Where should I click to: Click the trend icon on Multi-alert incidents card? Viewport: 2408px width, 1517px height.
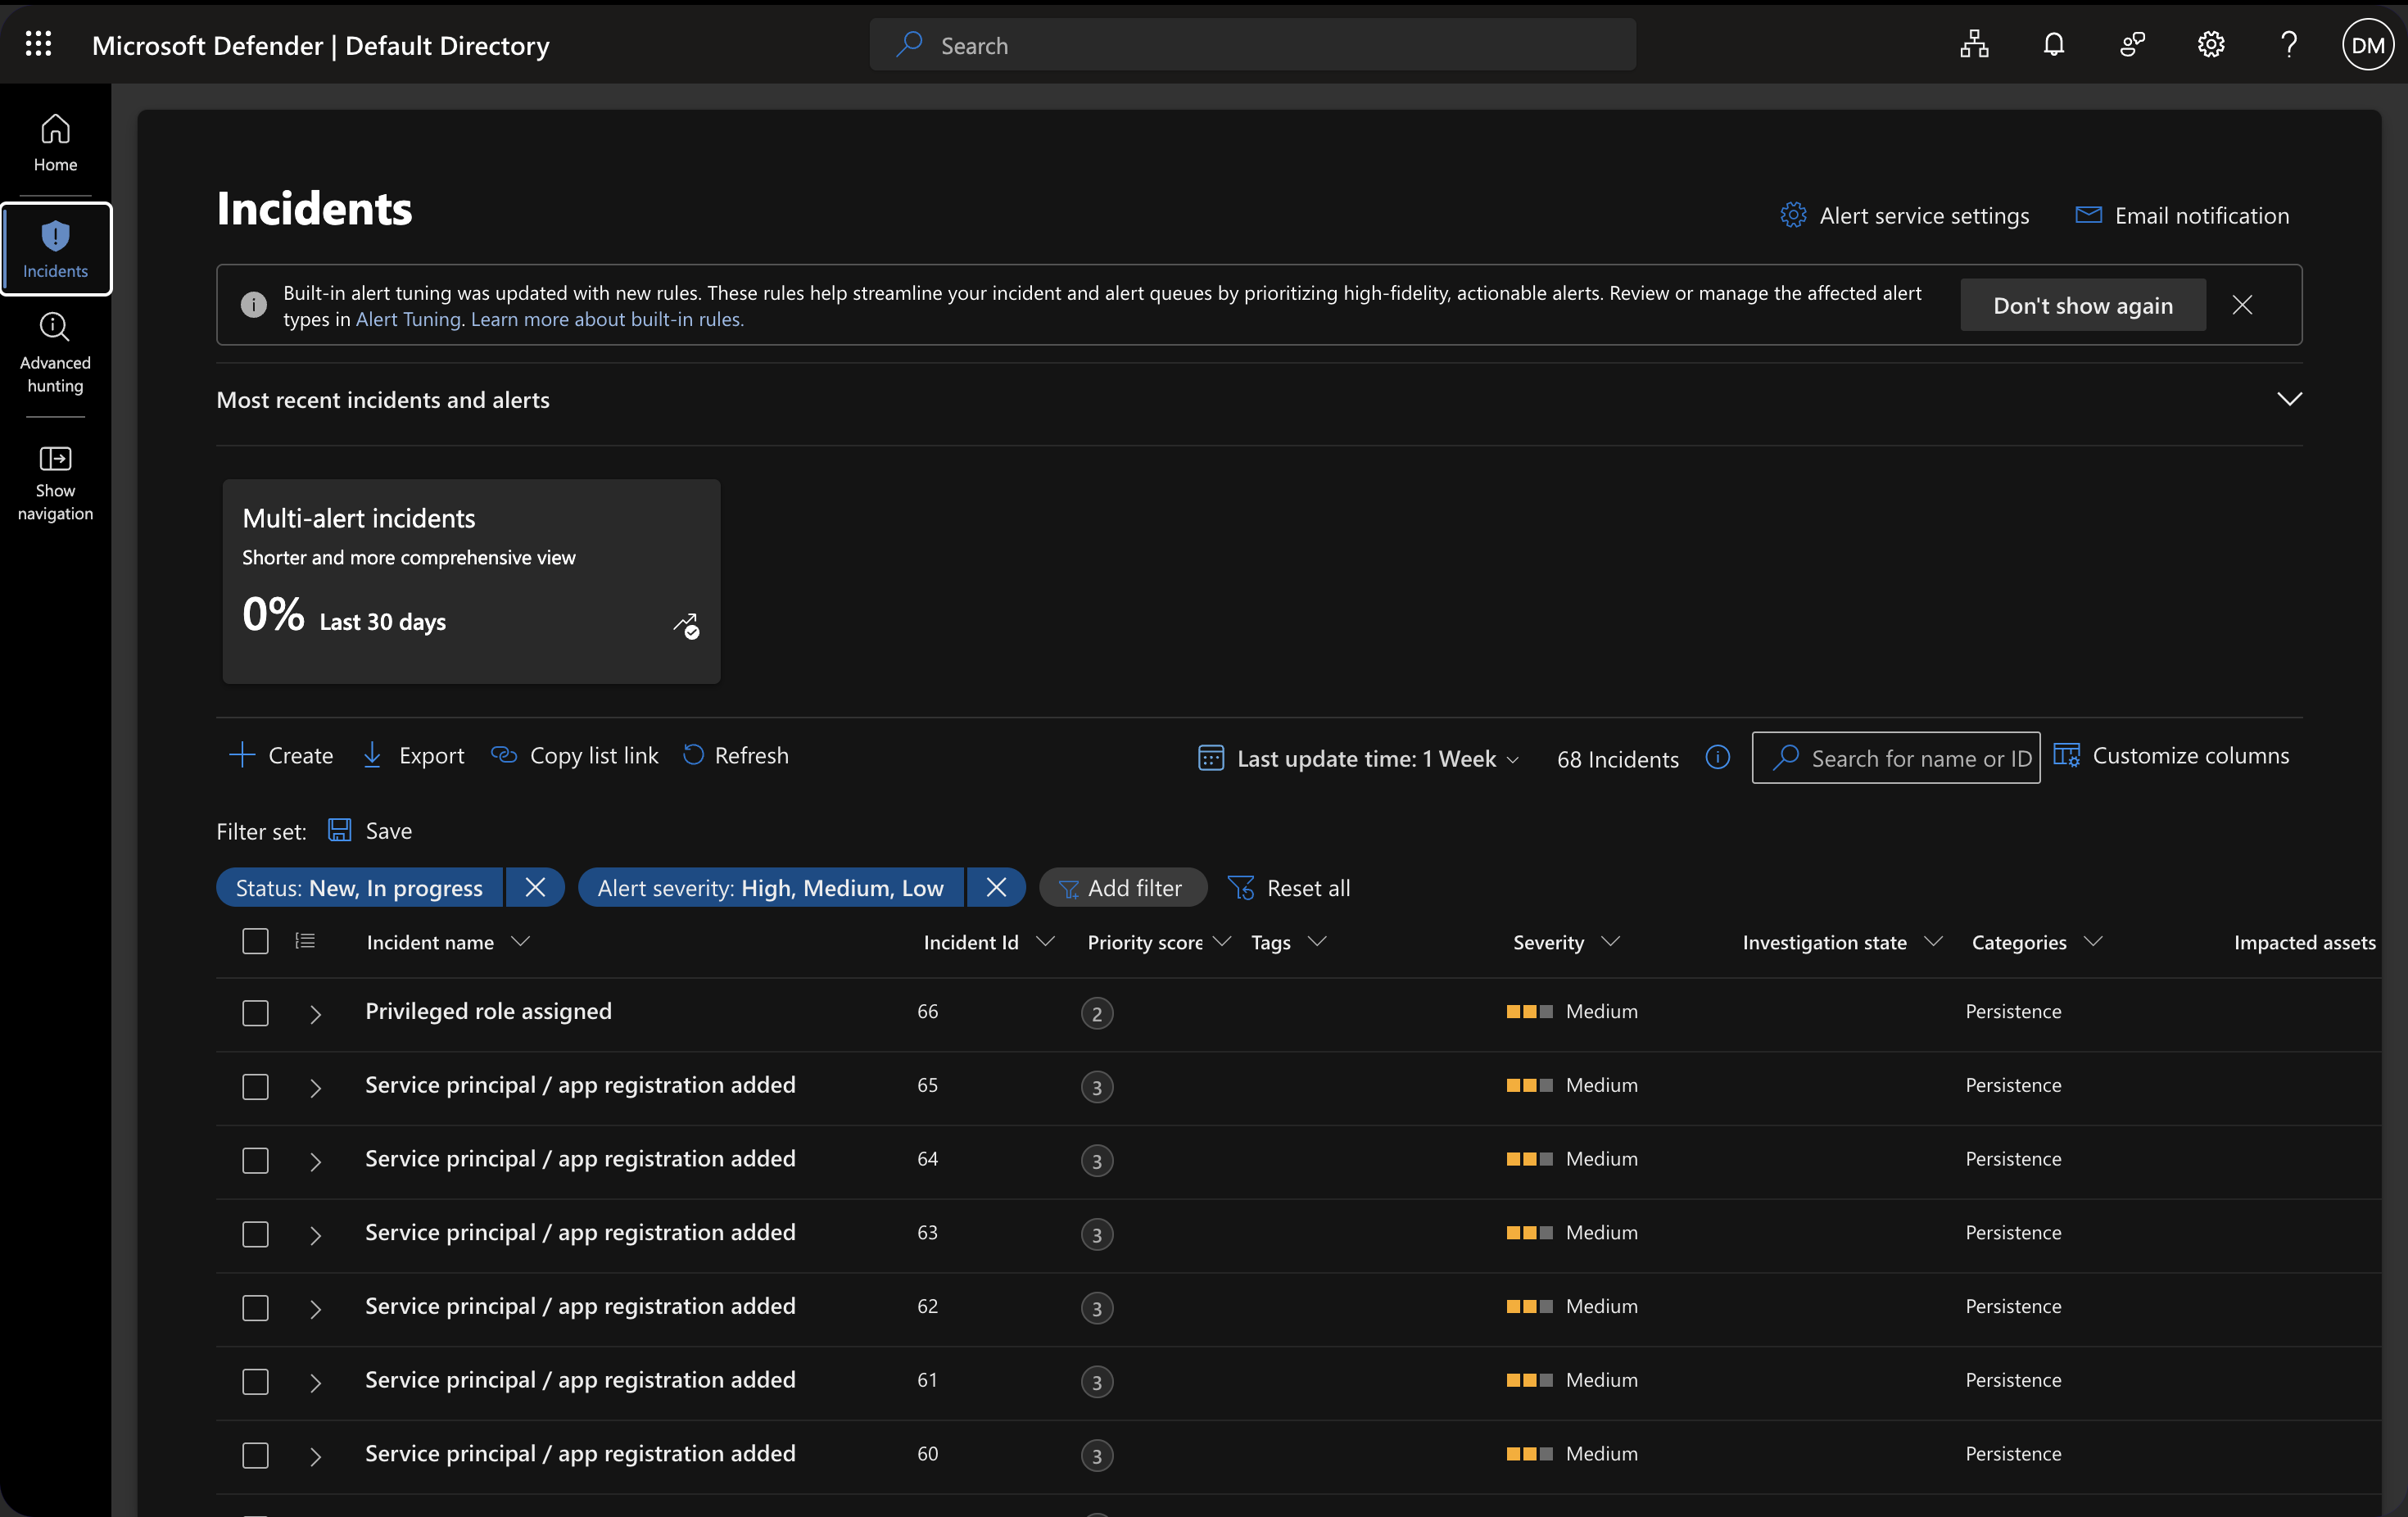(686, 626)
